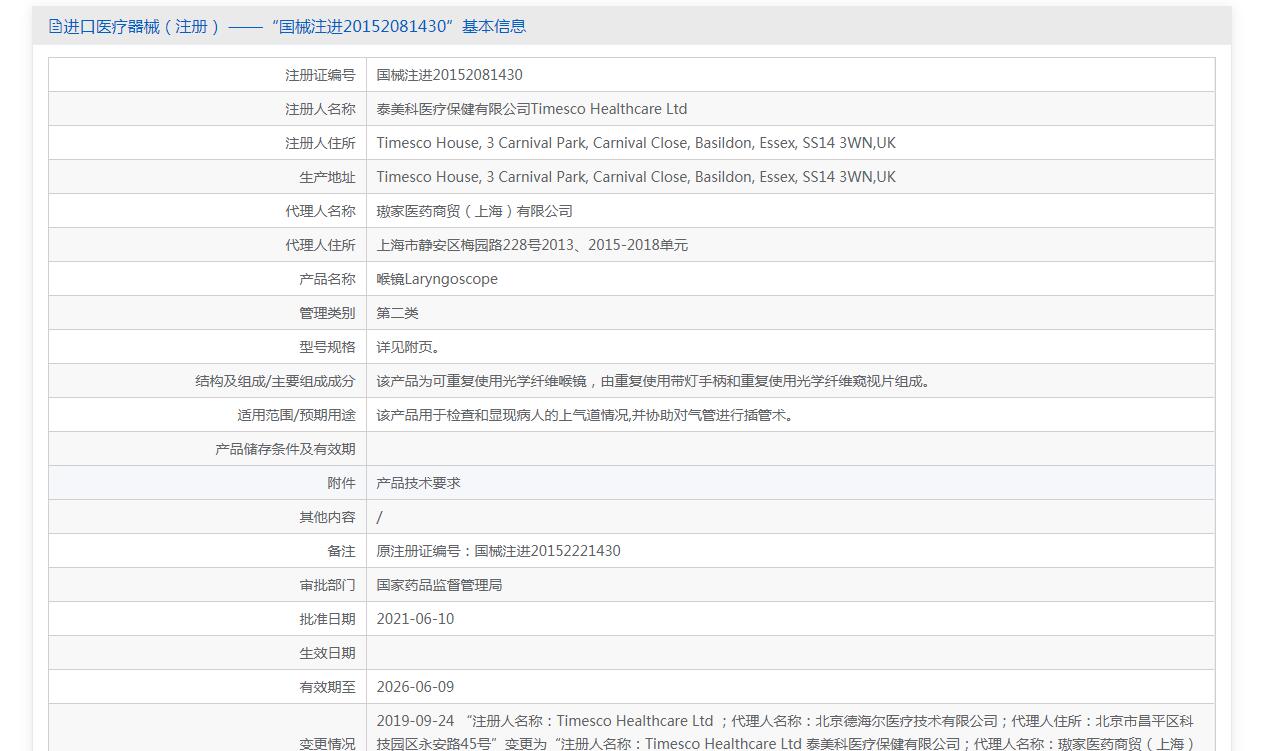This screenshot has height=751, width=1281.
Task: Select the agent name ending 商贸（上海）有限公司
Action: click(x=475, y=211)
